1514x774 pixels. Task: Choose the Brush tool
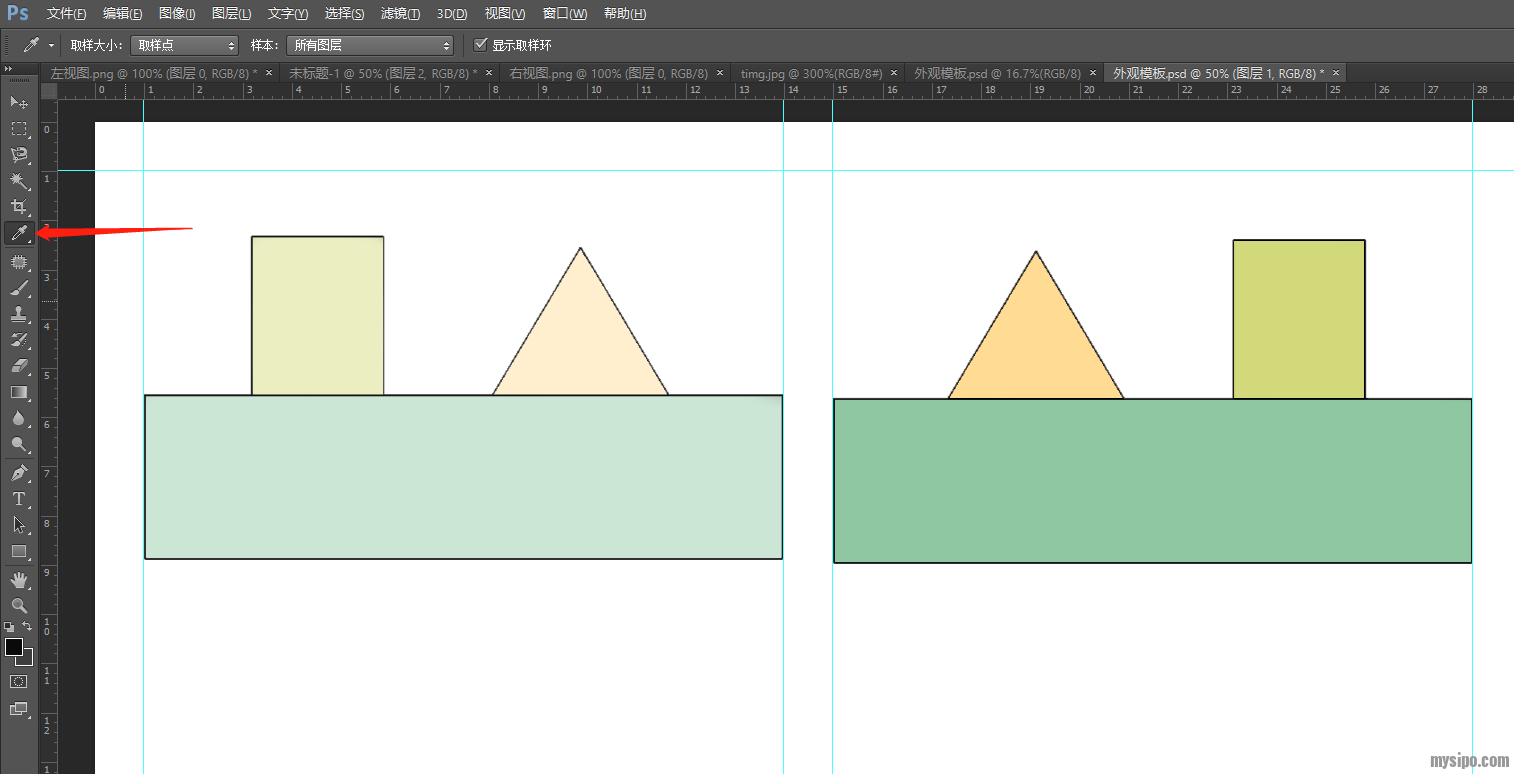(18, 289)
